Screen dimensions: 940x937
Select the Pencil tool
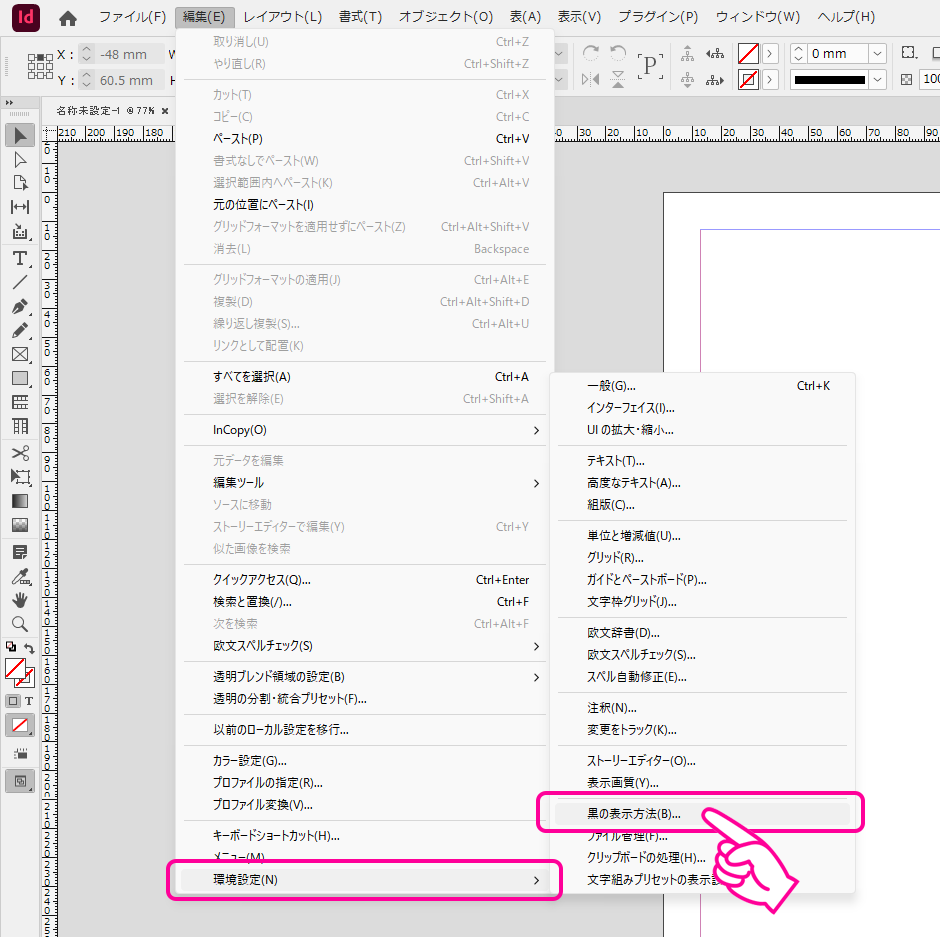point(20,330)
